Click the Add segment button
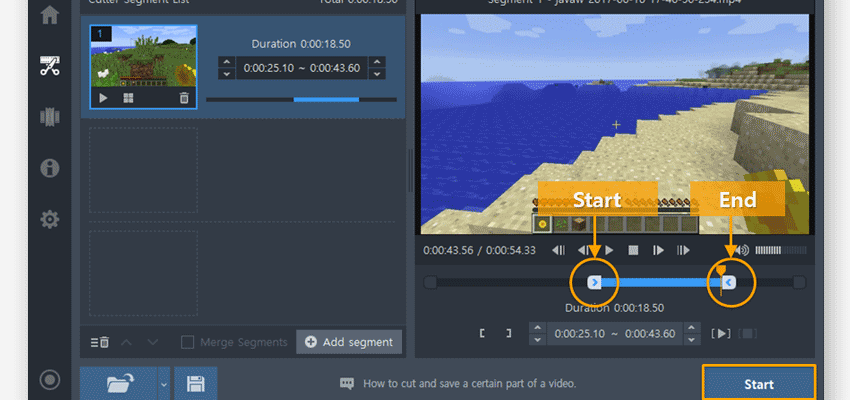Viewport: 850px width, 400px height. 349,342
